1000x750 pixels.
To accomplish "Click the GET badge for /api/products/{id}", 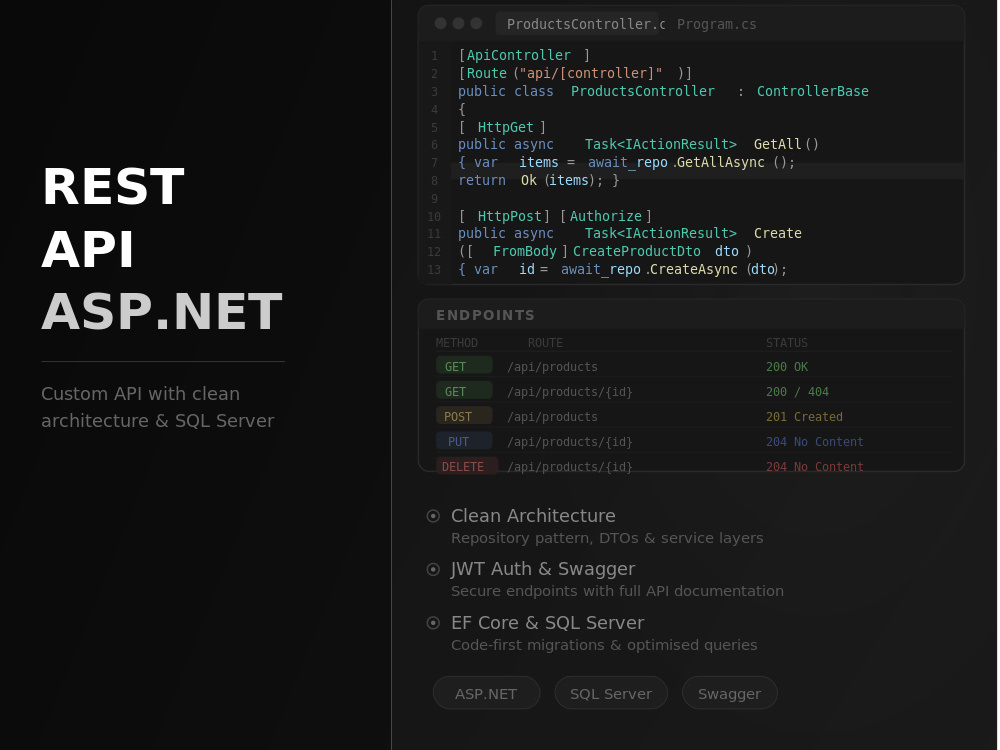I will click(x=464, y=391).
